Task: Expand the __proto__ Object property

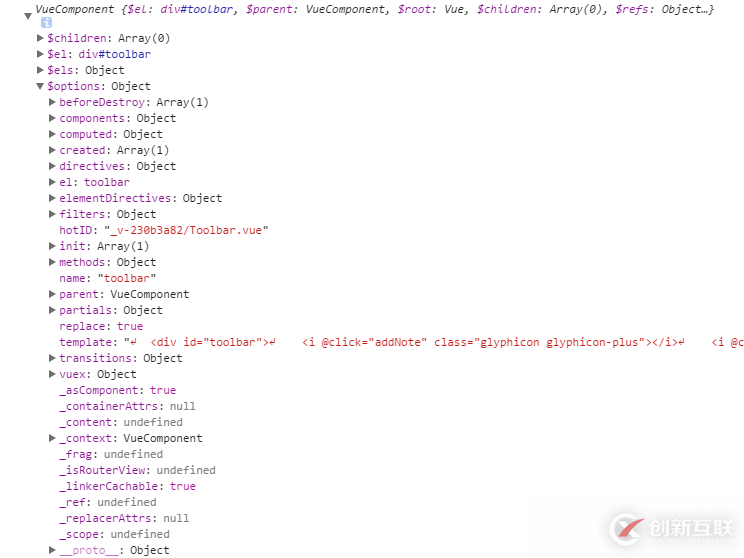Action: point(52,550)
